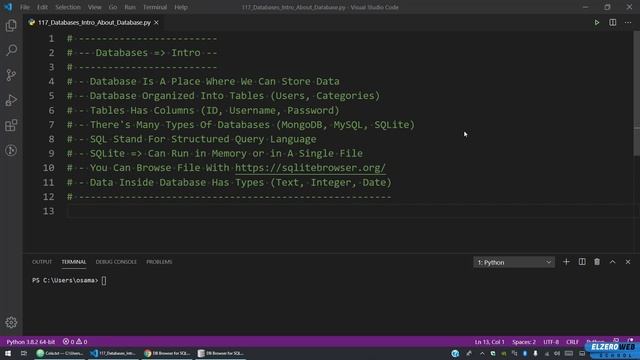
Task: Open the editor More Actions ellipsis
Action: (x=628, y=22)
